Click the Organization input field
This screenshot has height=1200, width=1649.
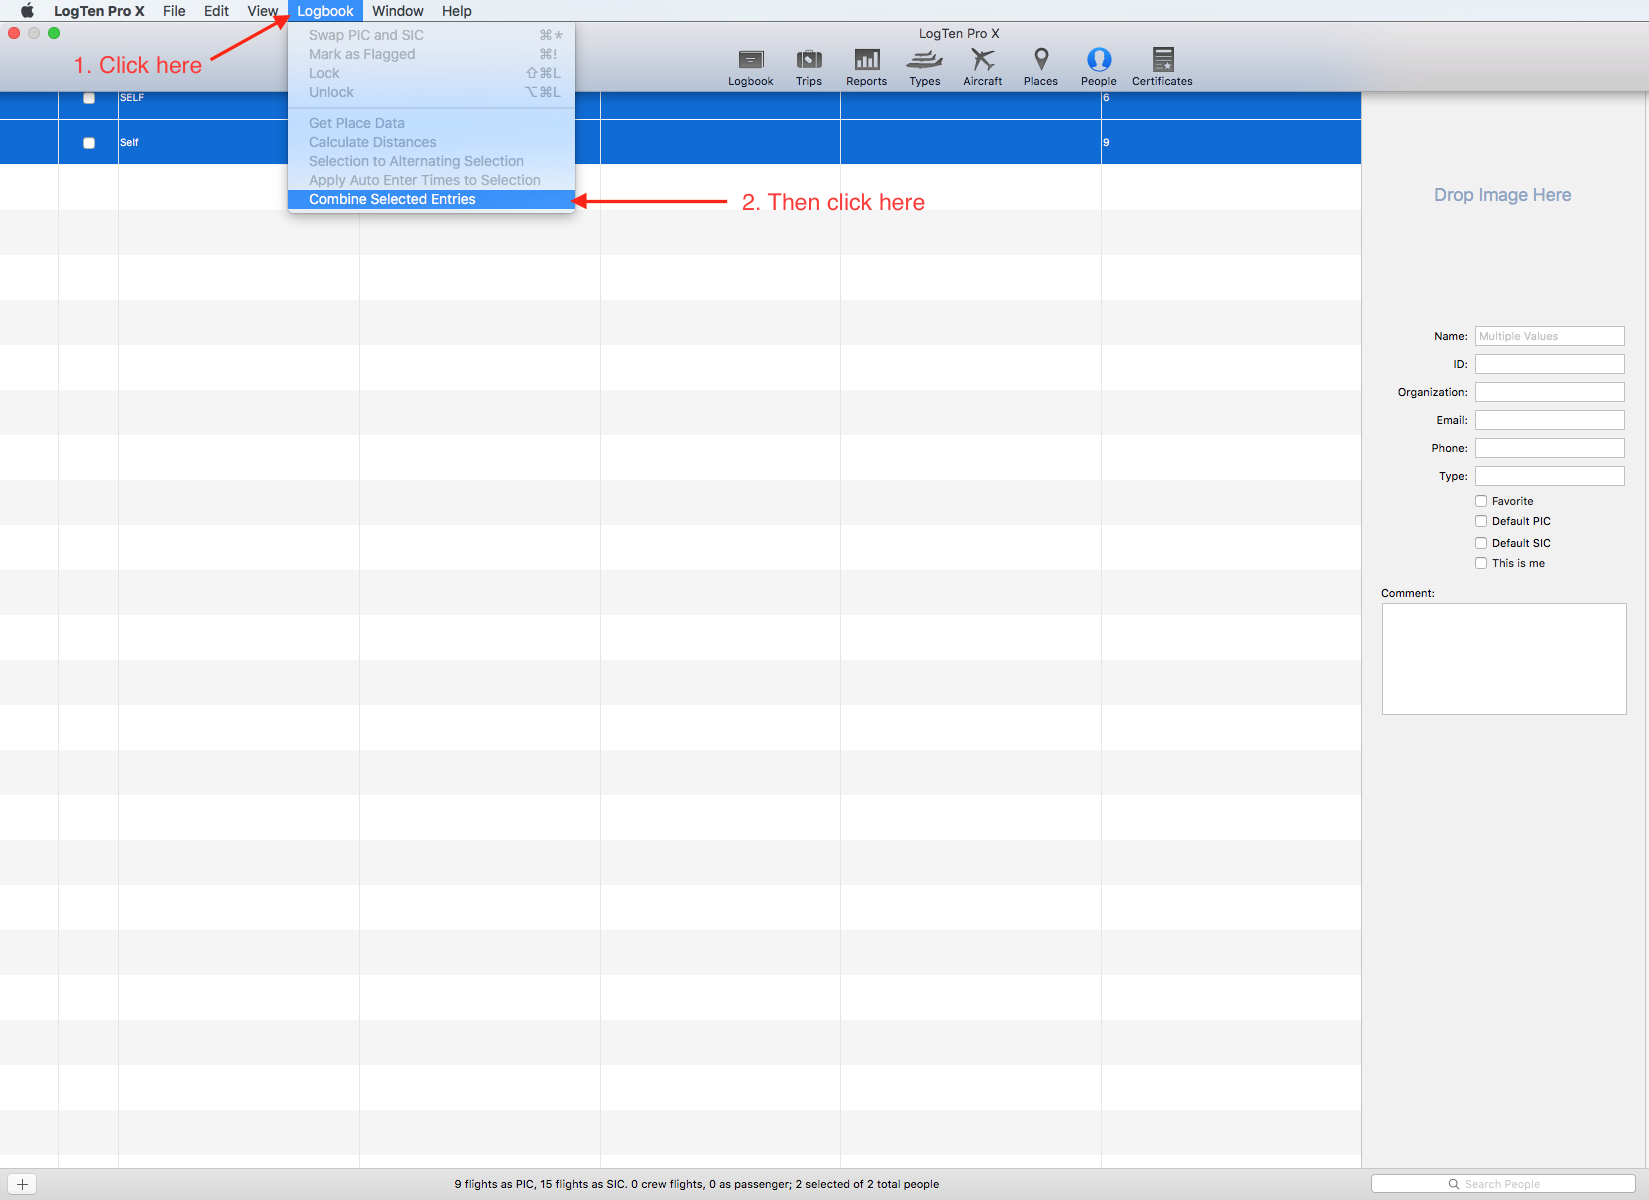(x=1549, y=392)
